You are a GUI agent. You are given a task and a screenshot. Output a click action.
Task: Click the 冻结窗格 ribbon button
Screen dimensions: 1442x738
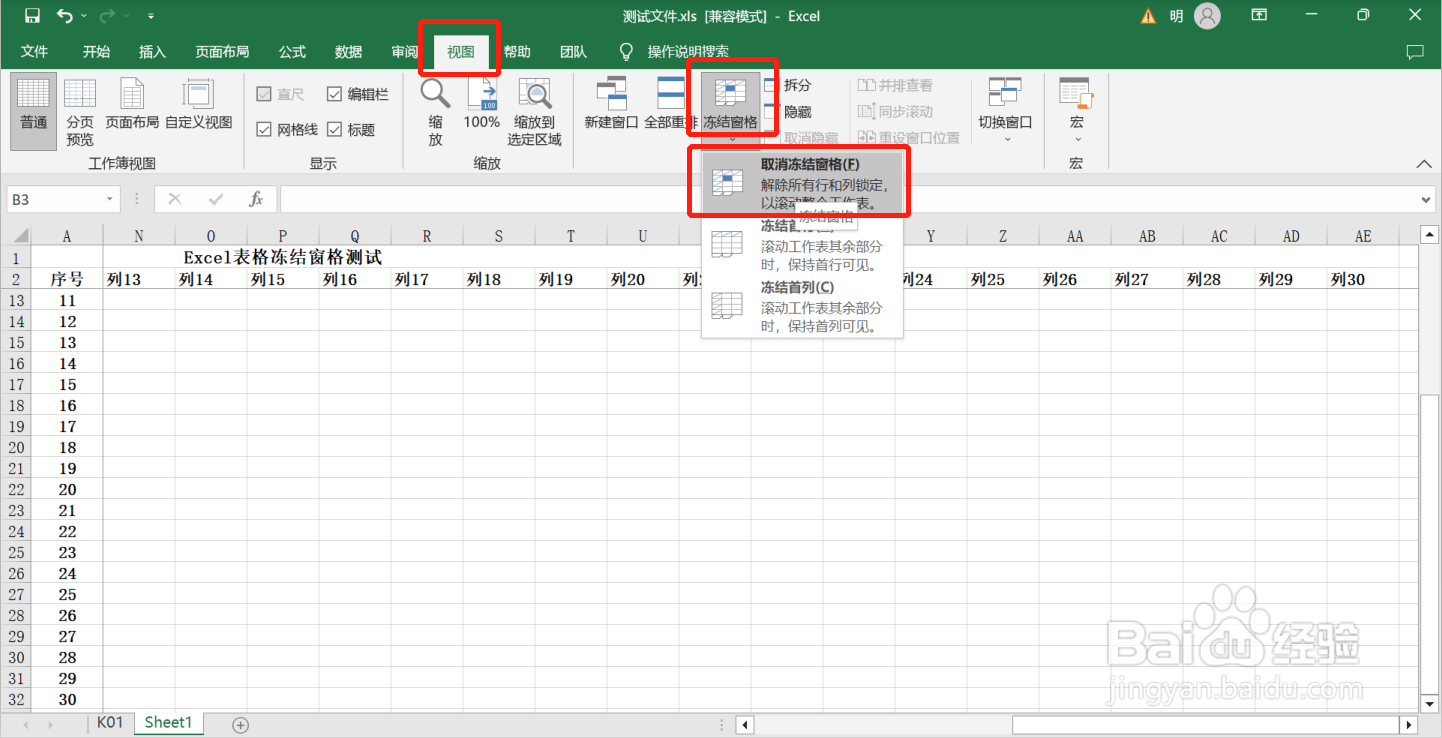pyautogui.click(x=730, y=108)
